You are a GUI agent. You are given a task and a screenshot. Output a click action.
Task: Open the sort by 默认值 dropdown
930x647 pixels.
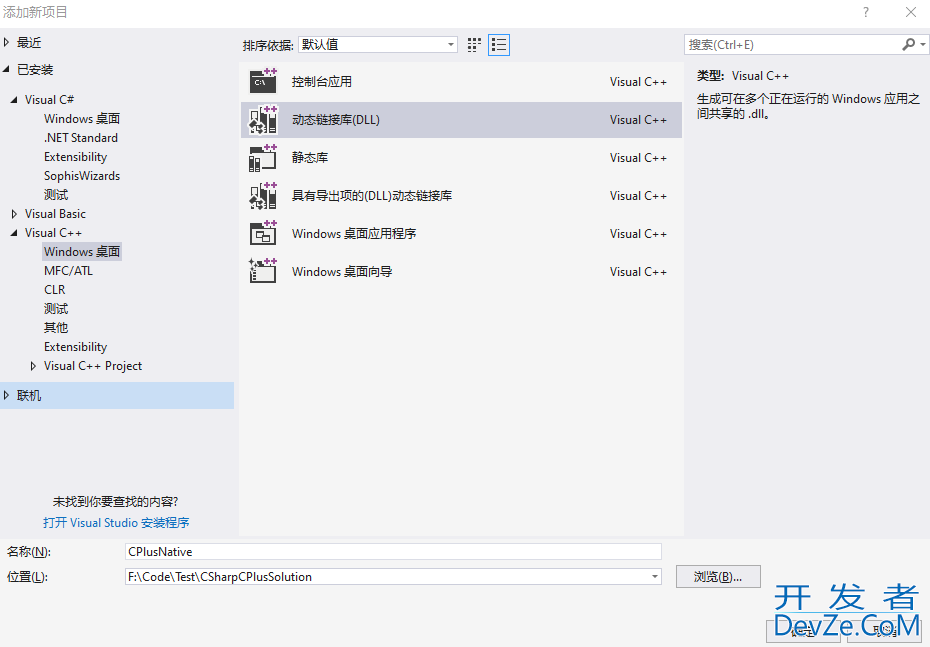coord(378,44)
